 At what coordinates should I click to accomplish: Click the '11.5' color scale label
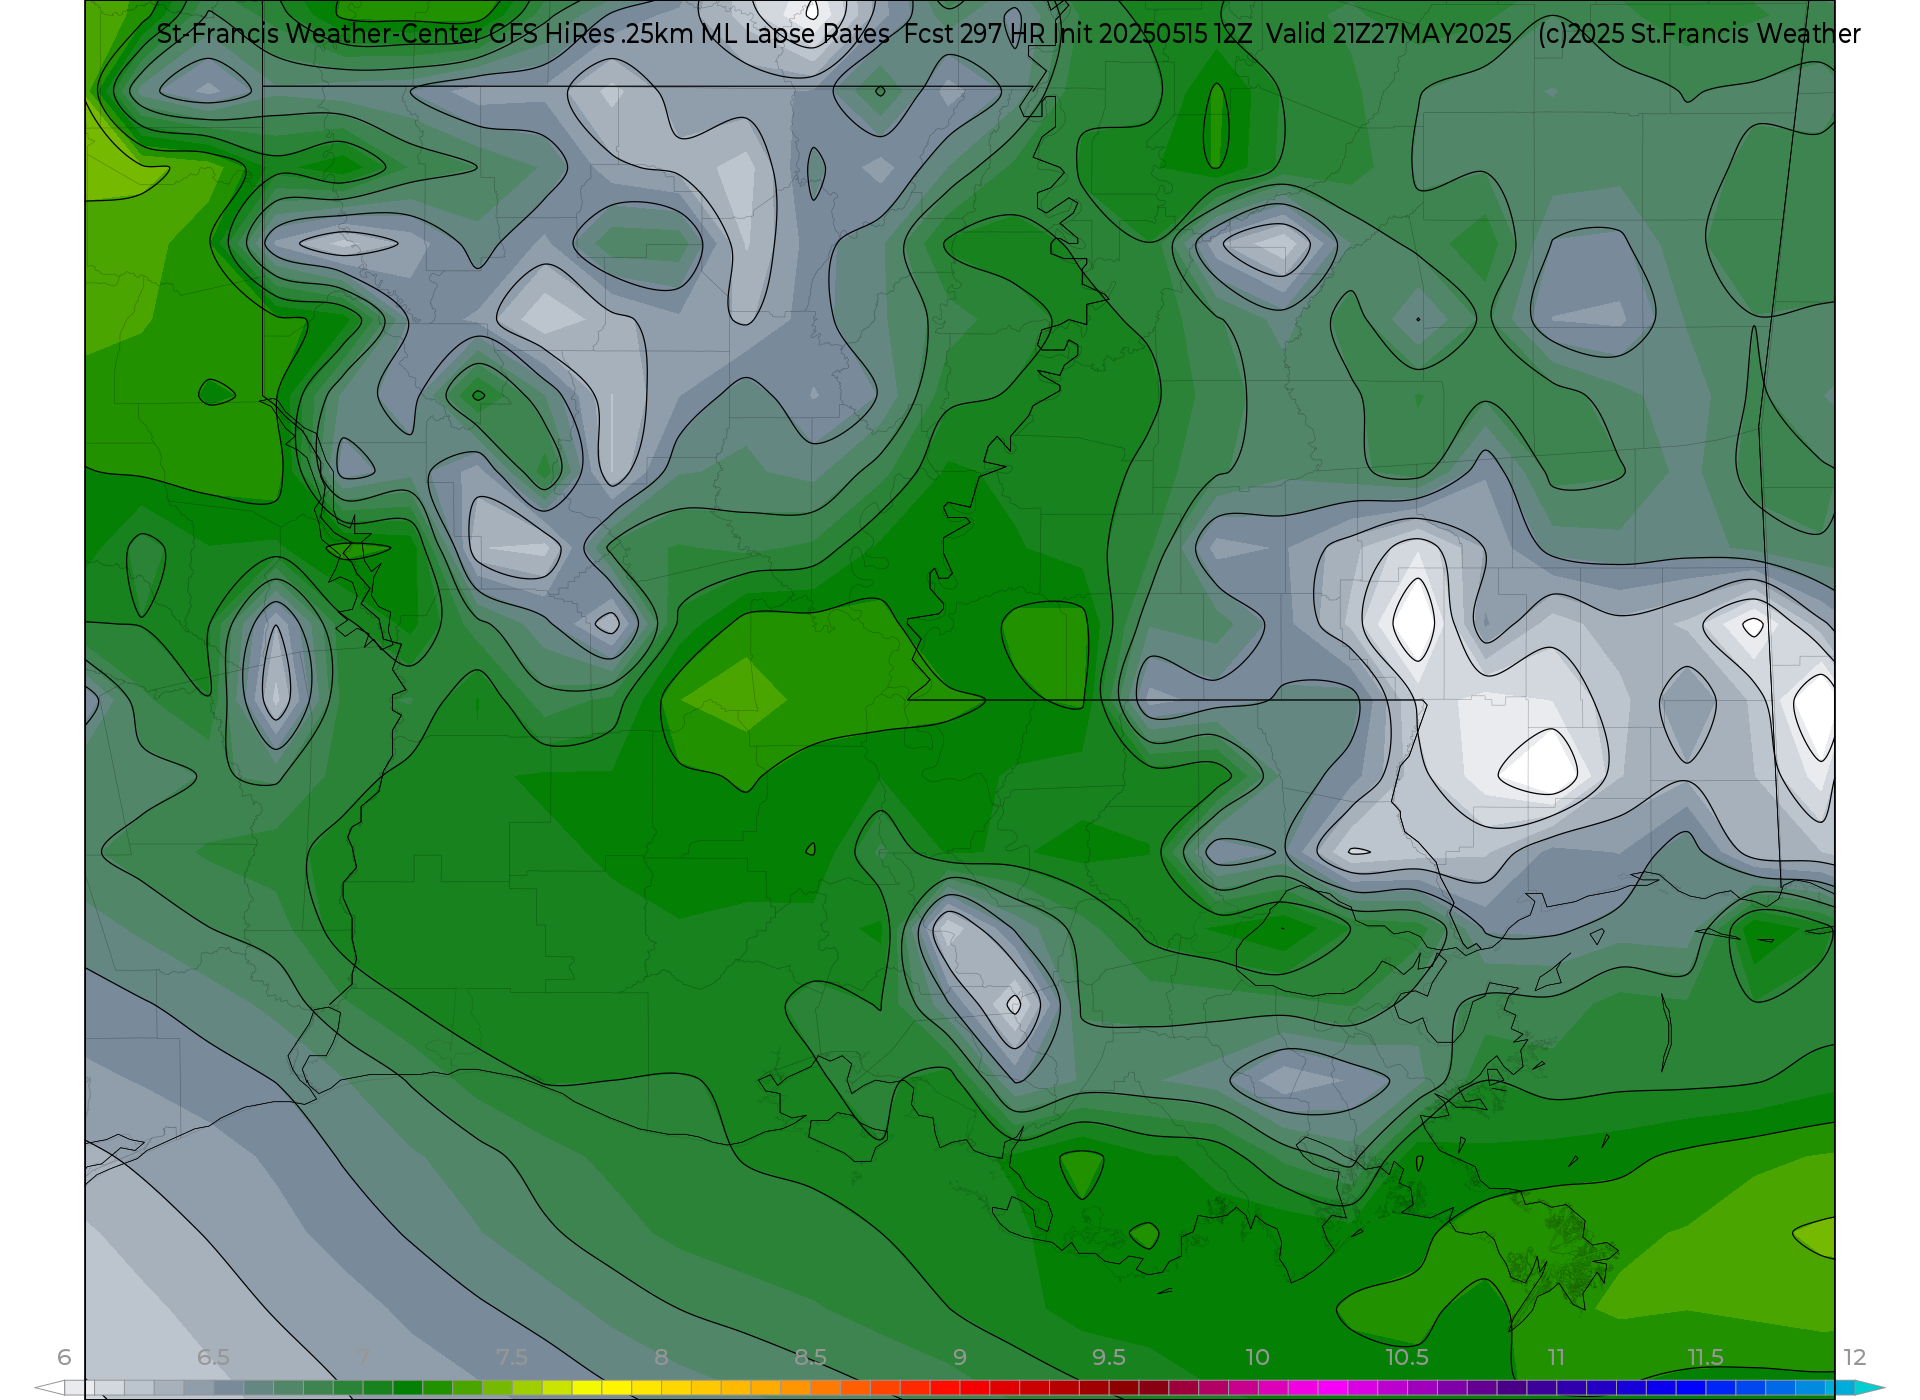click(x=1706, y=1357)
